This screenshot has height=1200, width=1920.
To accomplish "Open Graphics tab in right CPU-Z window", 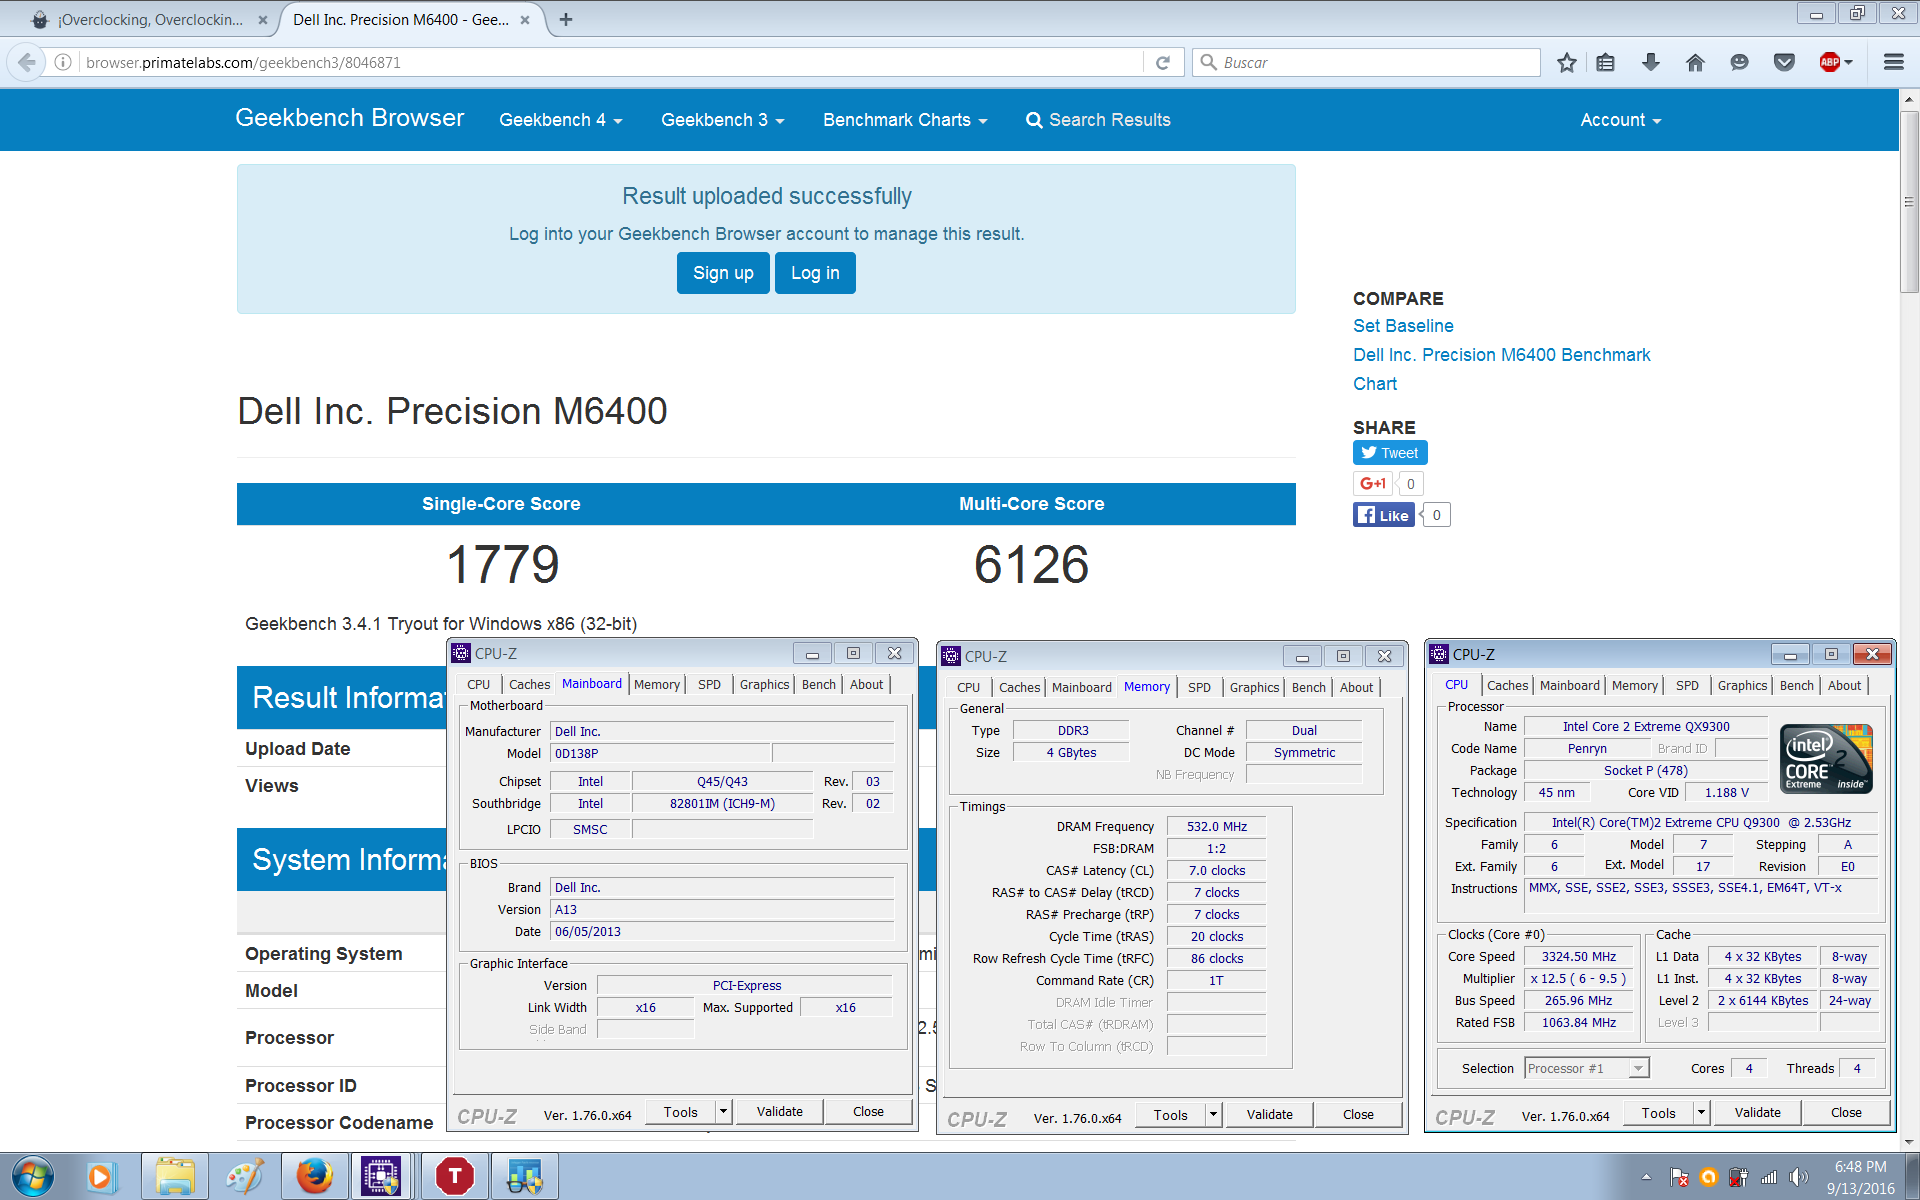I will (x=1742, y=685).
